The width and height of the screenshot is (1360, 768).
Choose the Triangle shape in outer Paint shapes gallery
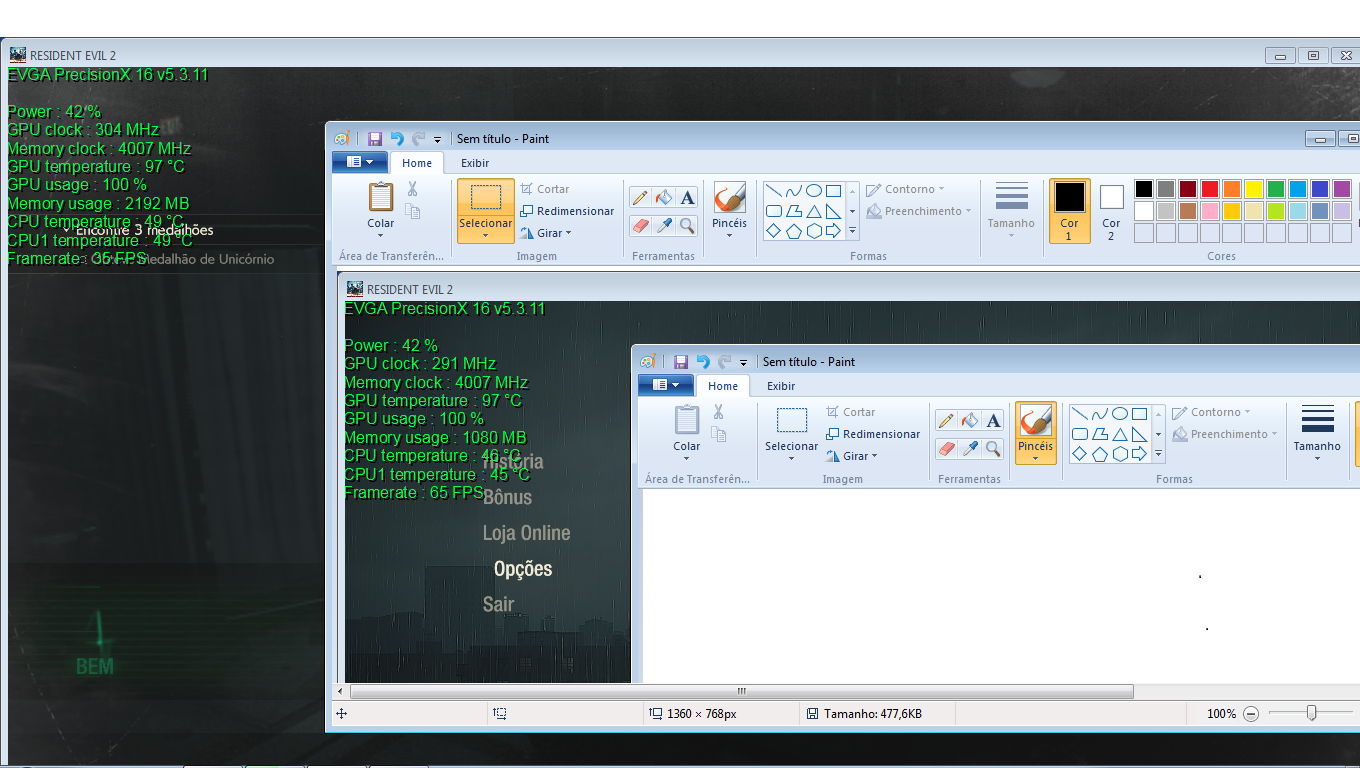[814, 211]
